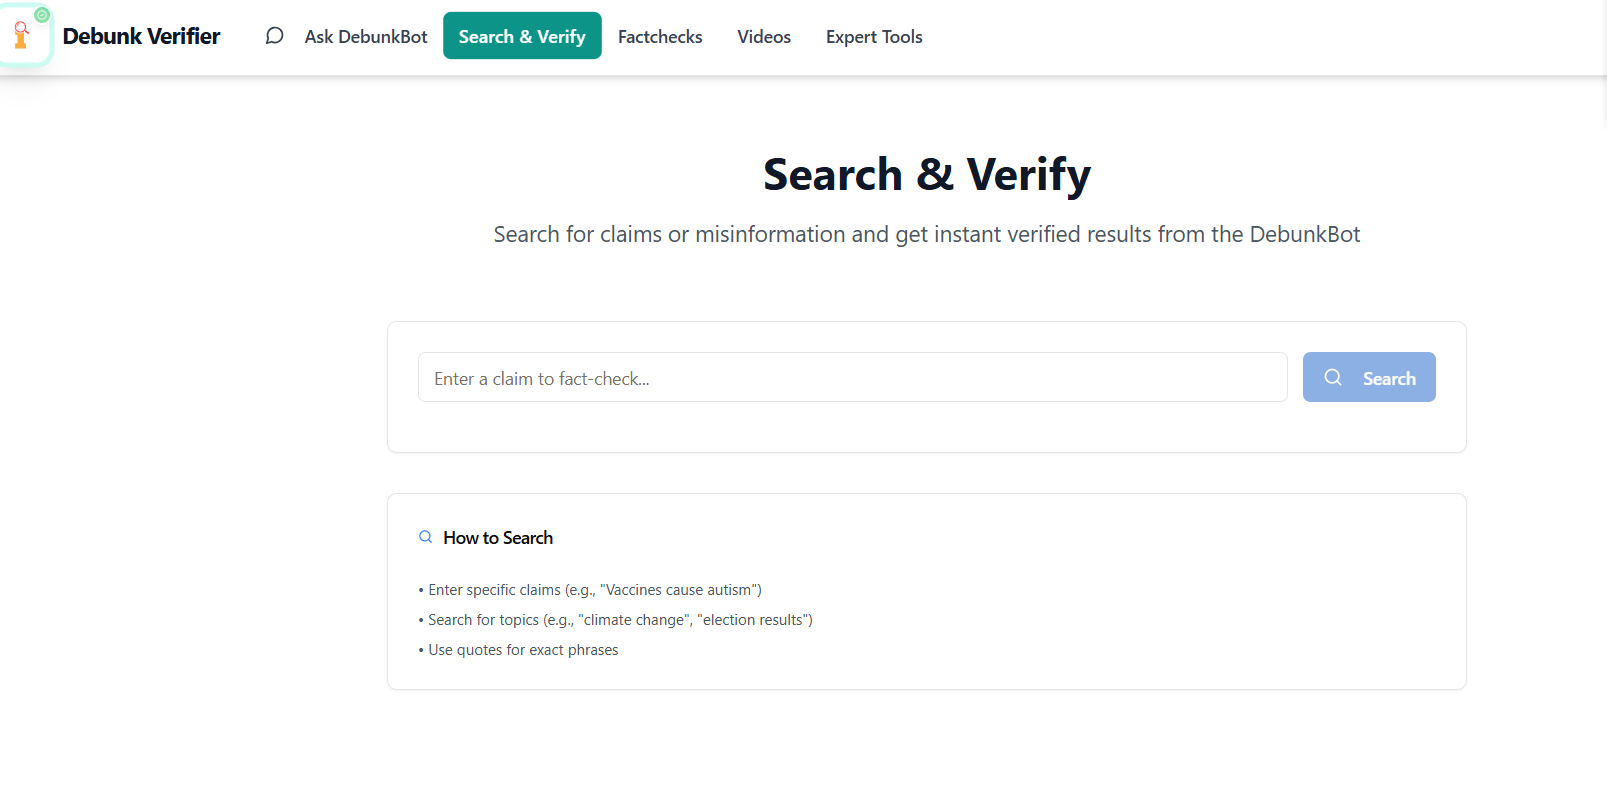This screenshot has height=795, width=1607.
Task: Click the subtitle mentioning the DebunkBot
Action: (x=926, y=235)
